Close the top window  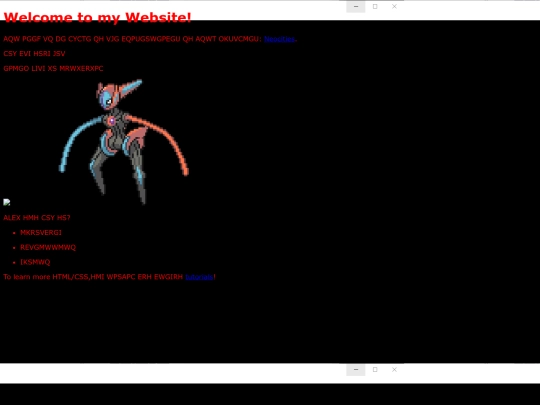coord(394,7)
